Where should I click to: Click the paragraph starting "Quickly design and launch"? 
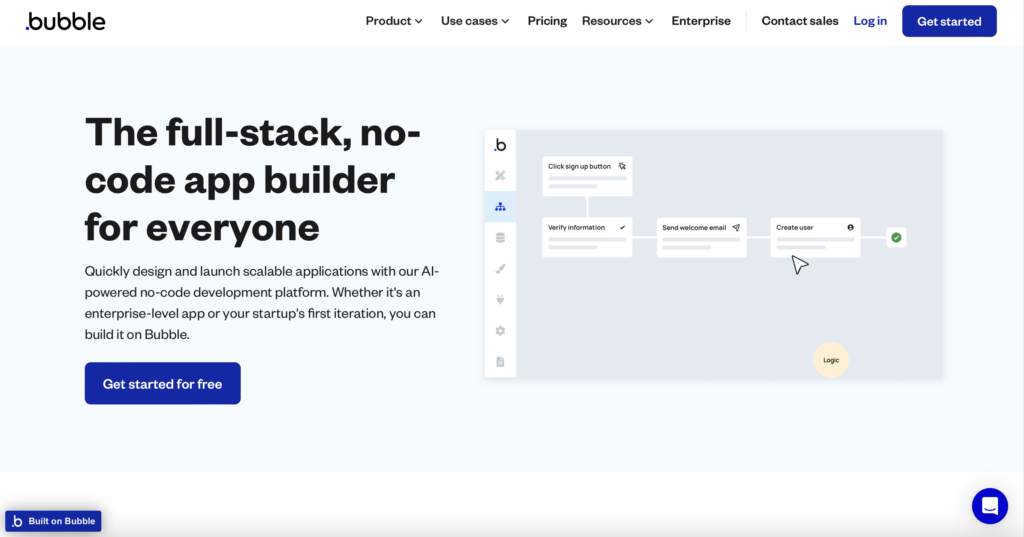coord(261,302)
